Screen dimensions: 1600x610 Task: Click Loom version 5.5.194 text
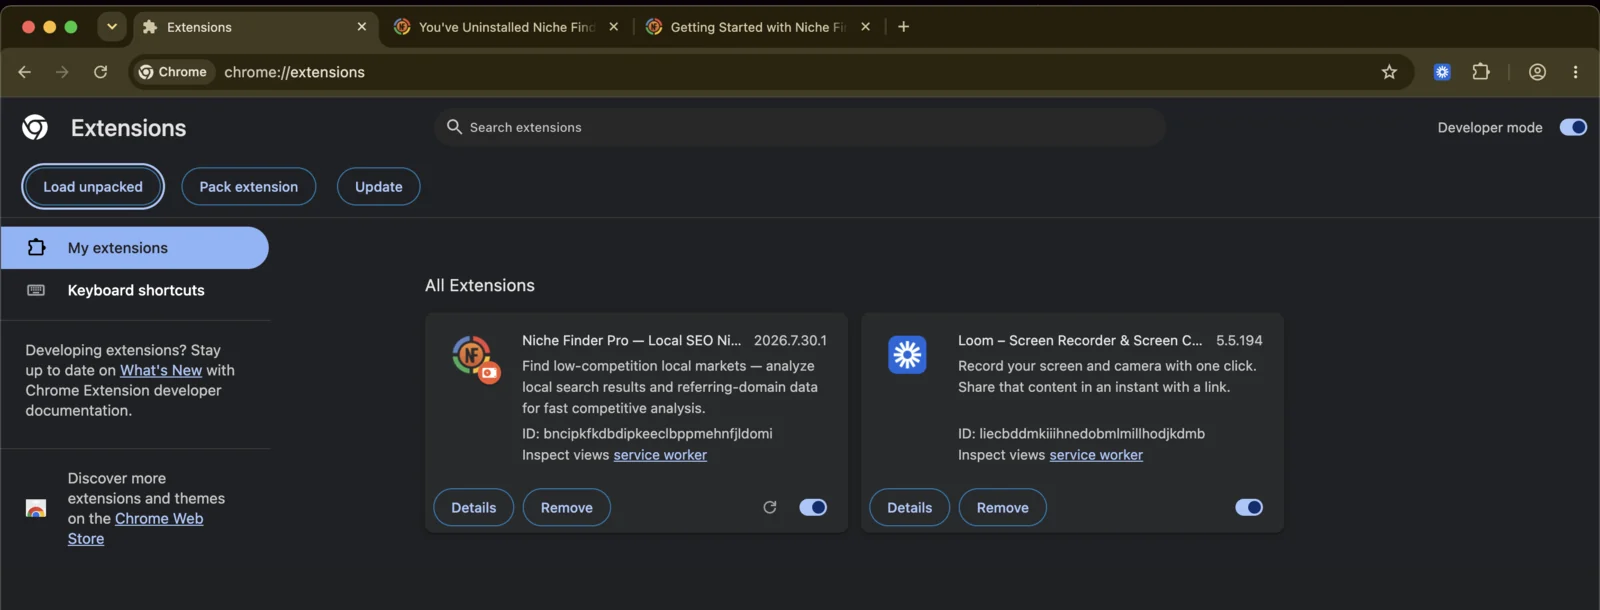tap(1239, 341)
